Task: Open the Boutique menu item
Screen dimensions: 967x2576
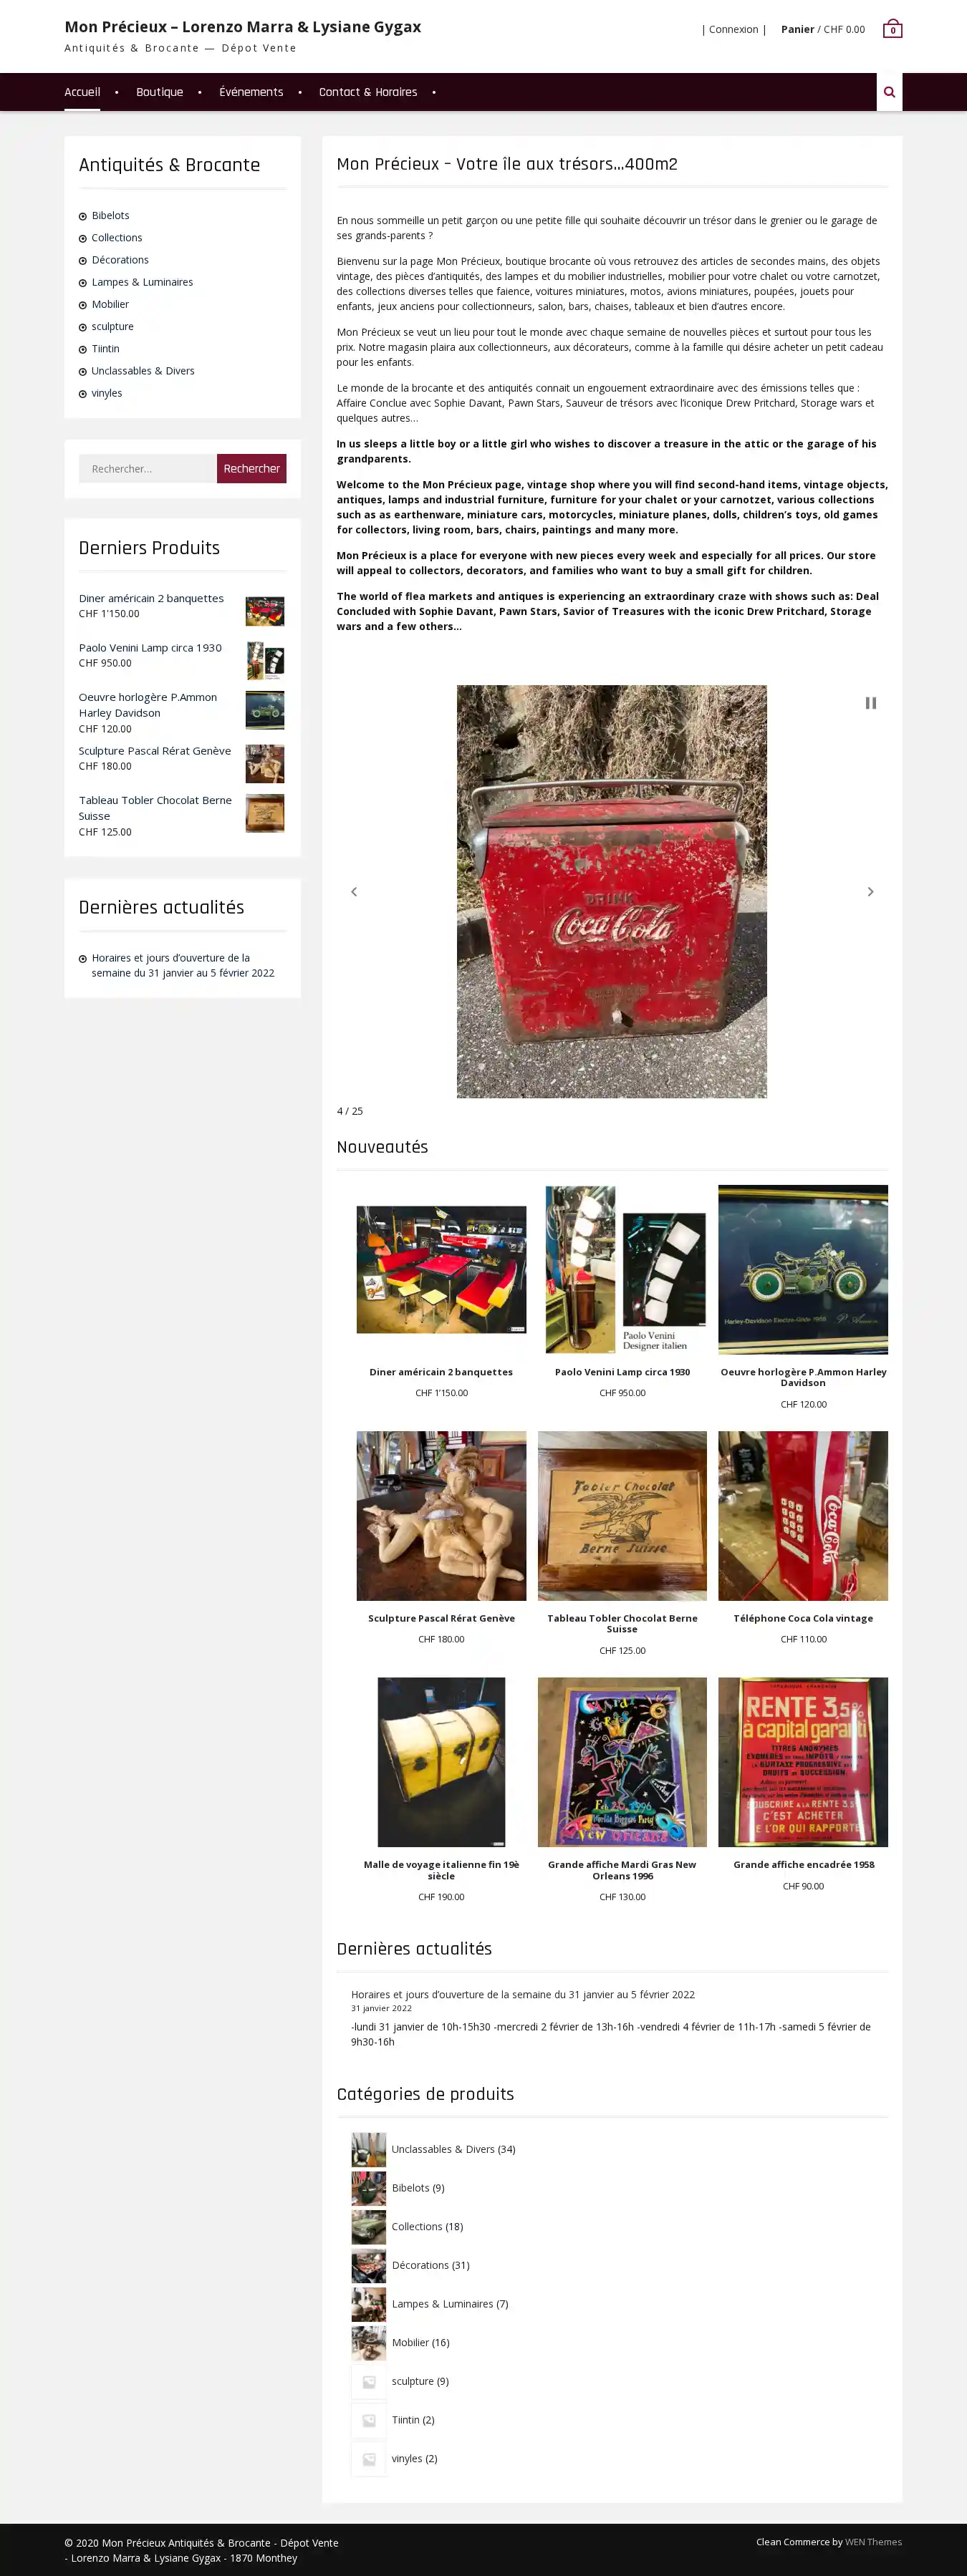Action: click(x=160, y=92)
